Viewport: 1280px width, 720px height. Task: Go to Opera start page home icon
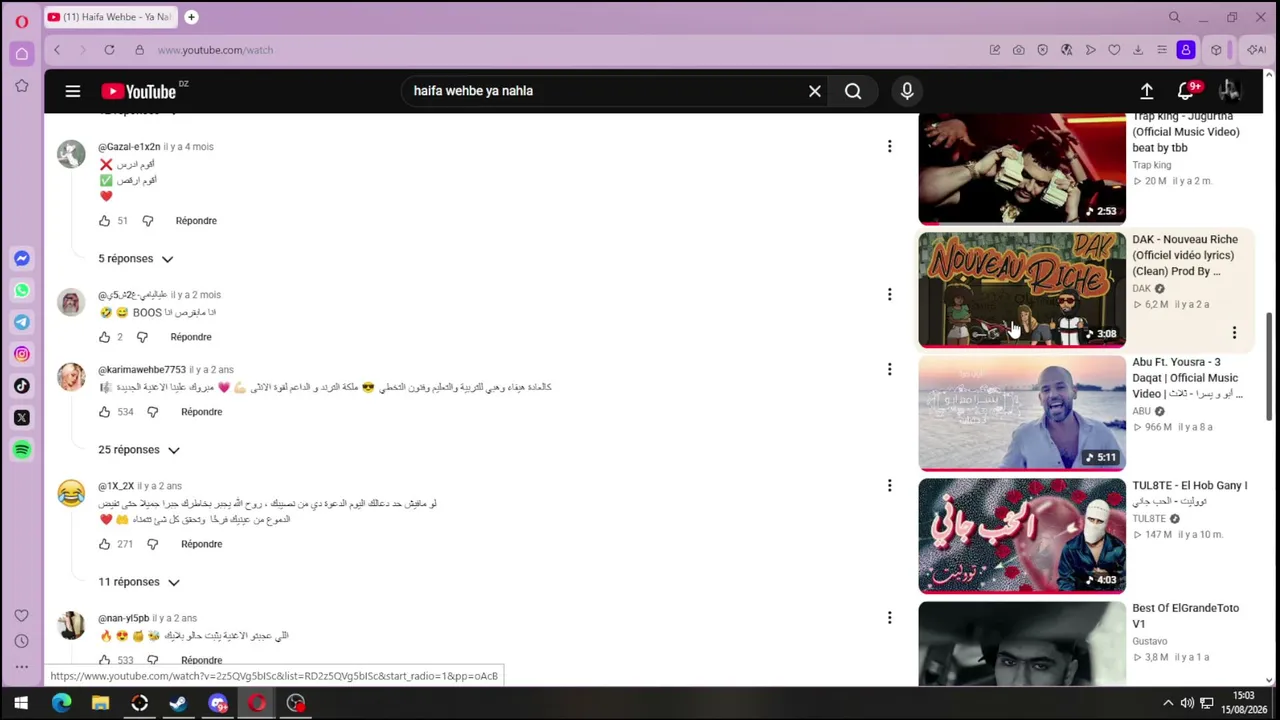pos(22,54)
